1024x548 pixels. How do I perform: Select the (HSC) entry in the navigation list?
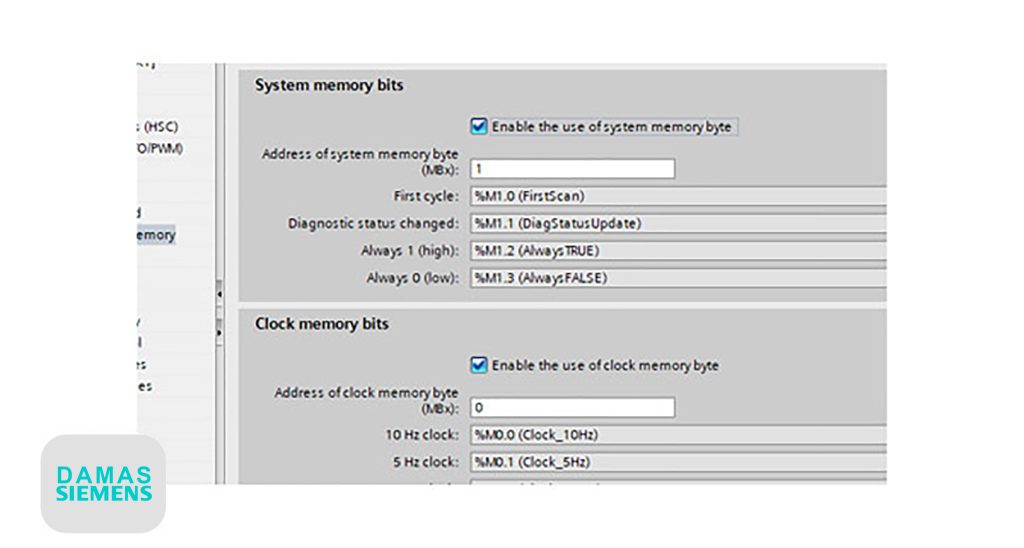pos(160,127)
